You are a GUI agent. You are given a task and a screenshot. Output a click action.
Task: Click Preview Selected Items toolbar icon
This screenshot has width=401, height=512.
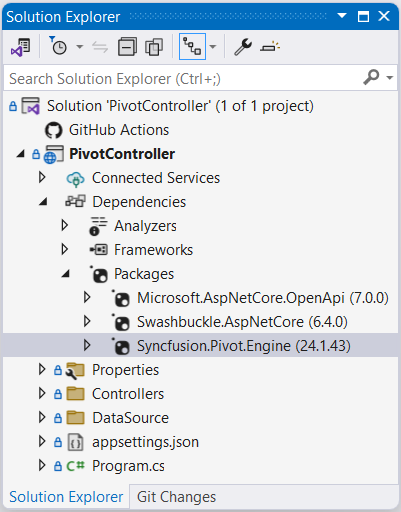(270, 47)
